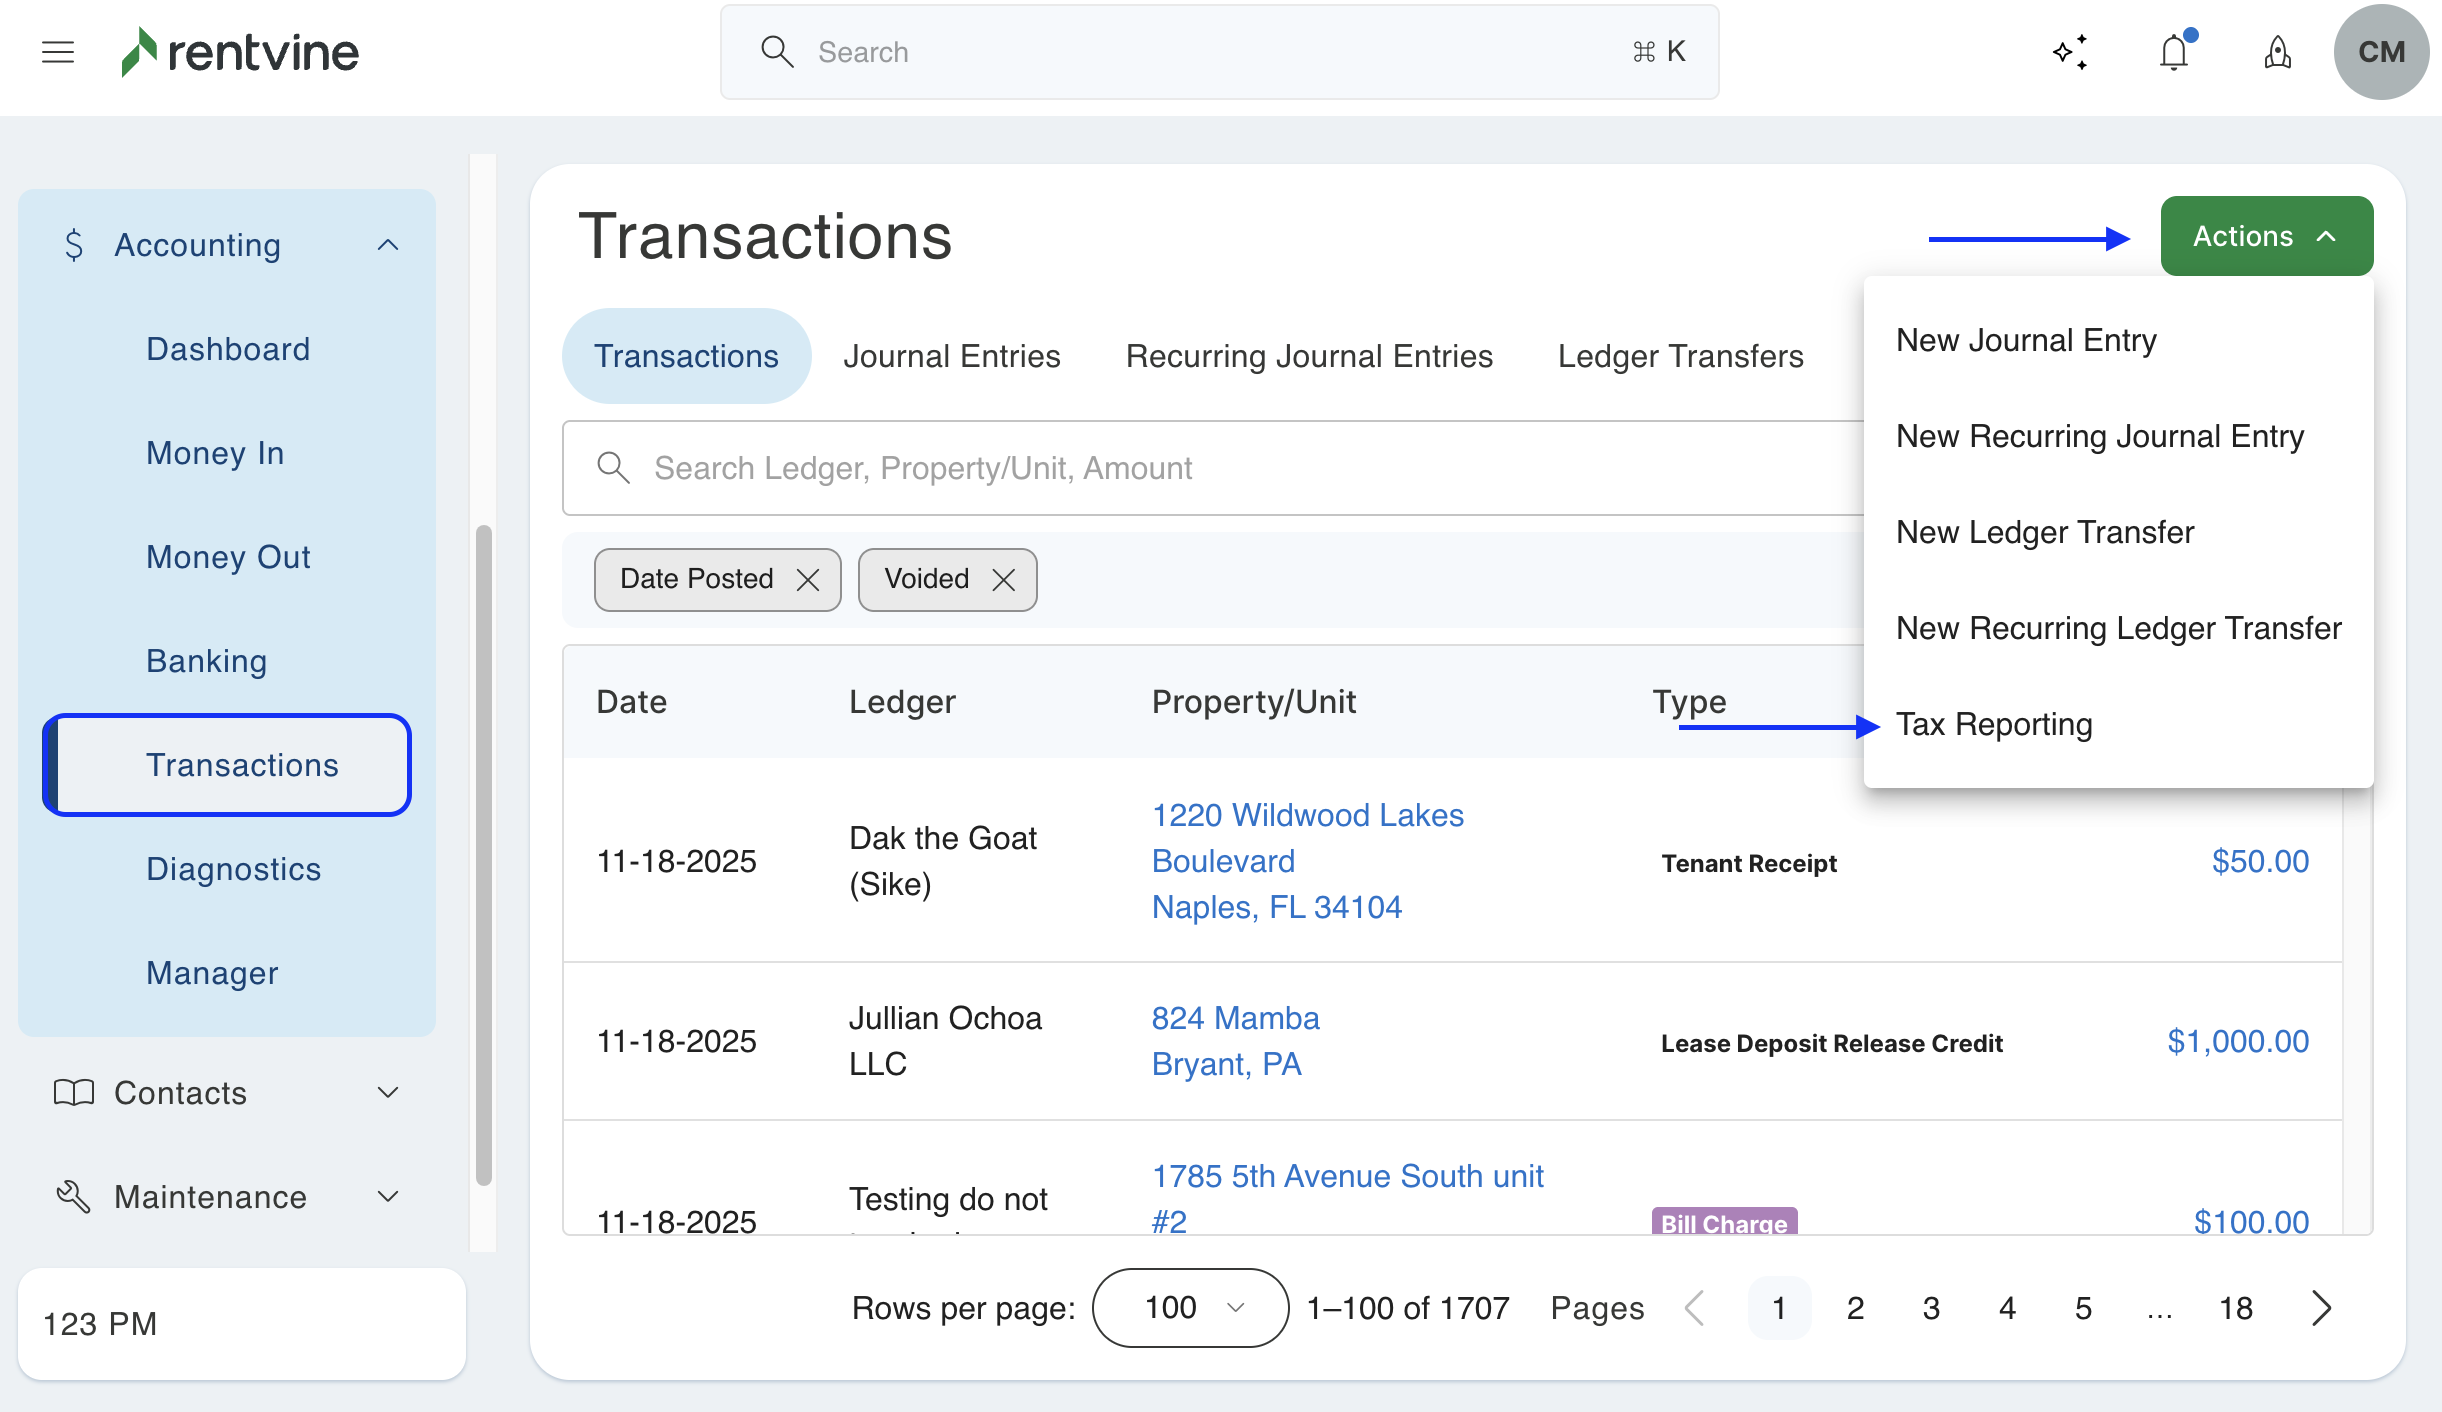The height and width of the screenshot is (1412, 2442).
Task: Open the AI sparkle assistant icon
Action: [2070, 52]
